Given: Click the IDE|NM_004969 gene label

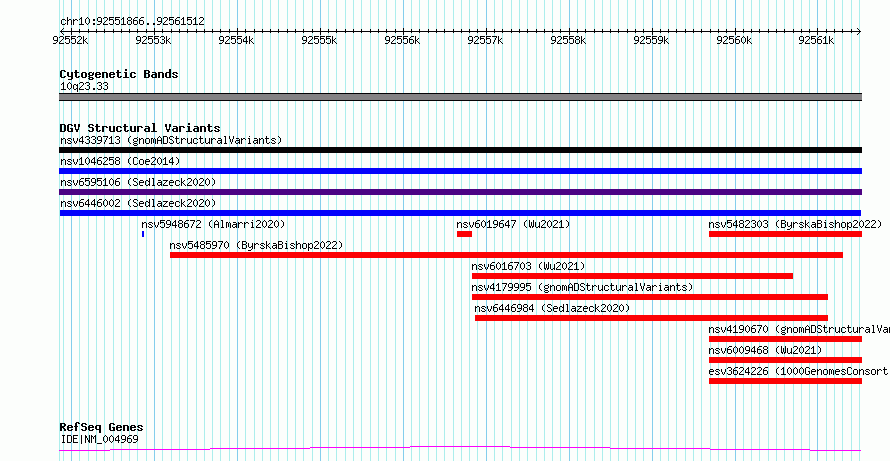Looking at the screenshot, I should click(99, 439).
